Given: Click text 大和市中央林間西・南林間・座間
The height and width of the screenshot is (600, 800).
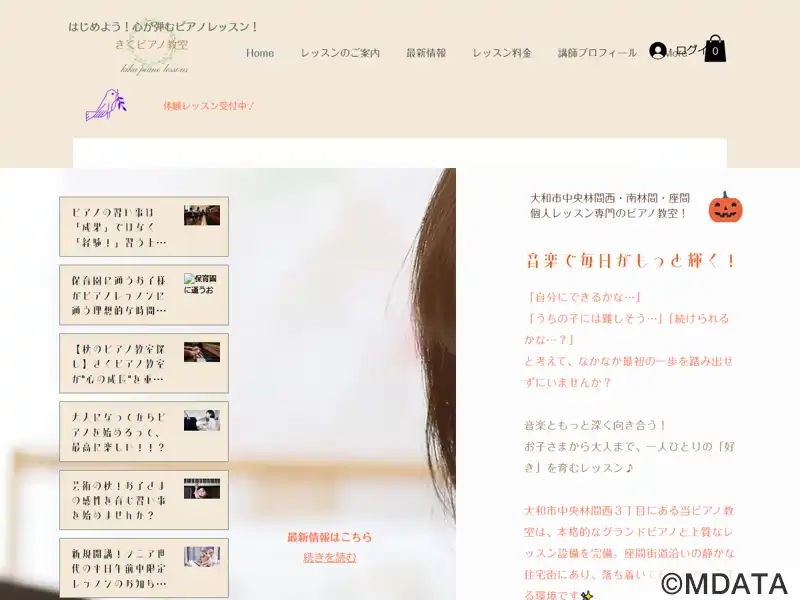Looking at the screenshot, I should tap(610, 198).
